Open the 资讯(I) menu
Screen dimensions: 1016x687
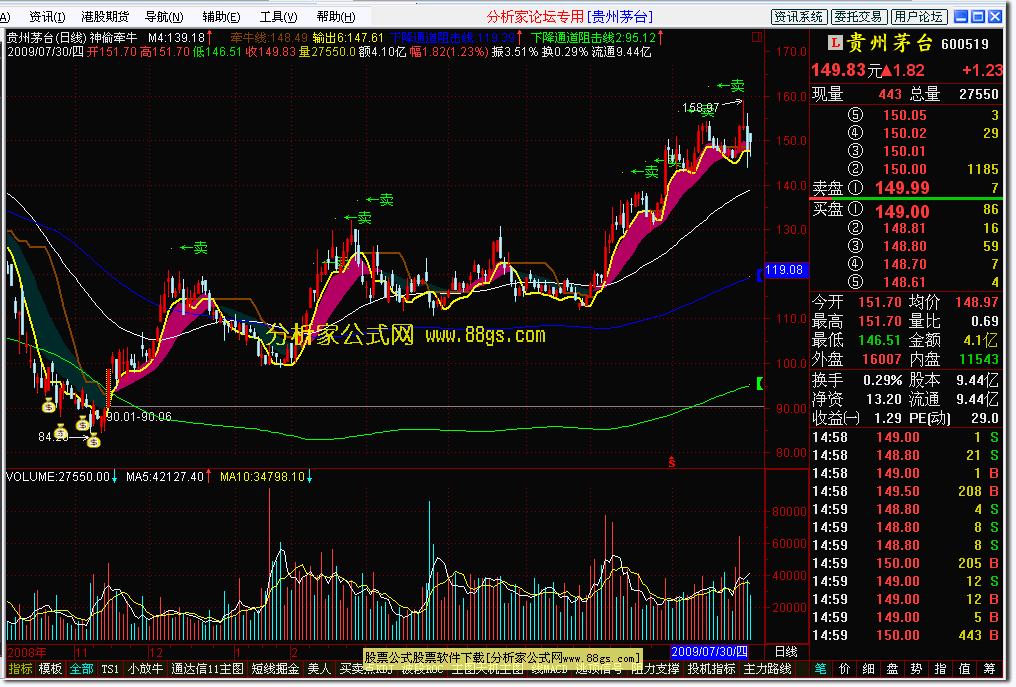pos(47,16)
